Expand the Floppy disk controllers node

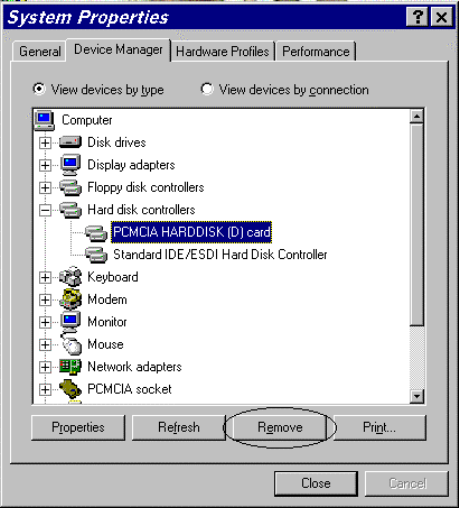point(45,188)
